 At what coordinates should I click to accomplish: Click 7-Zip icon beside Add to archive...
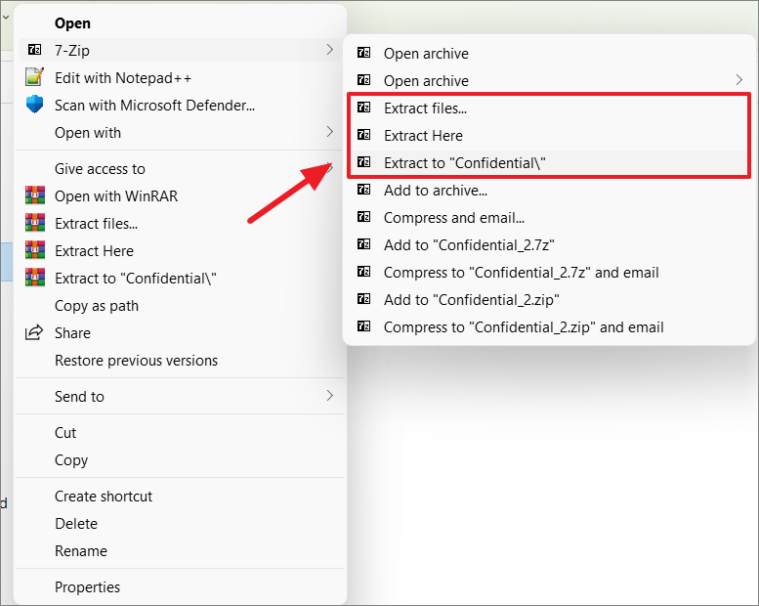click(364, 190)
